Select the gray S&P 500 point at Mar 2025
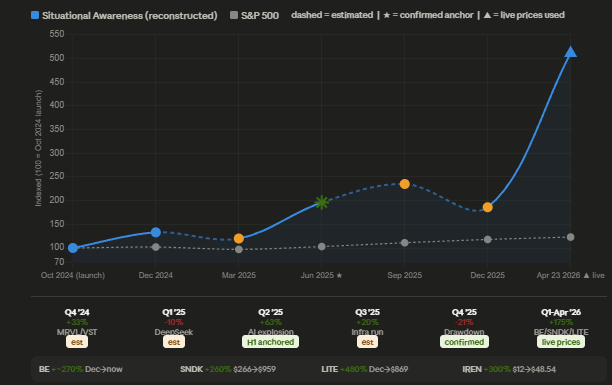612x385 pixels. (239, 250)
